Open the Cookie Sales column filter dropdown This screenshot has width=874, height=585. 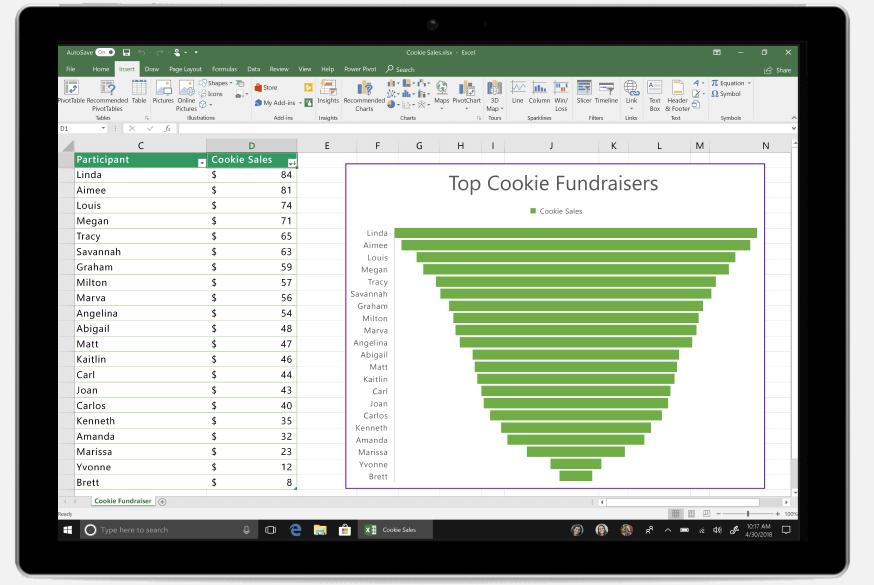pos(292,163)
